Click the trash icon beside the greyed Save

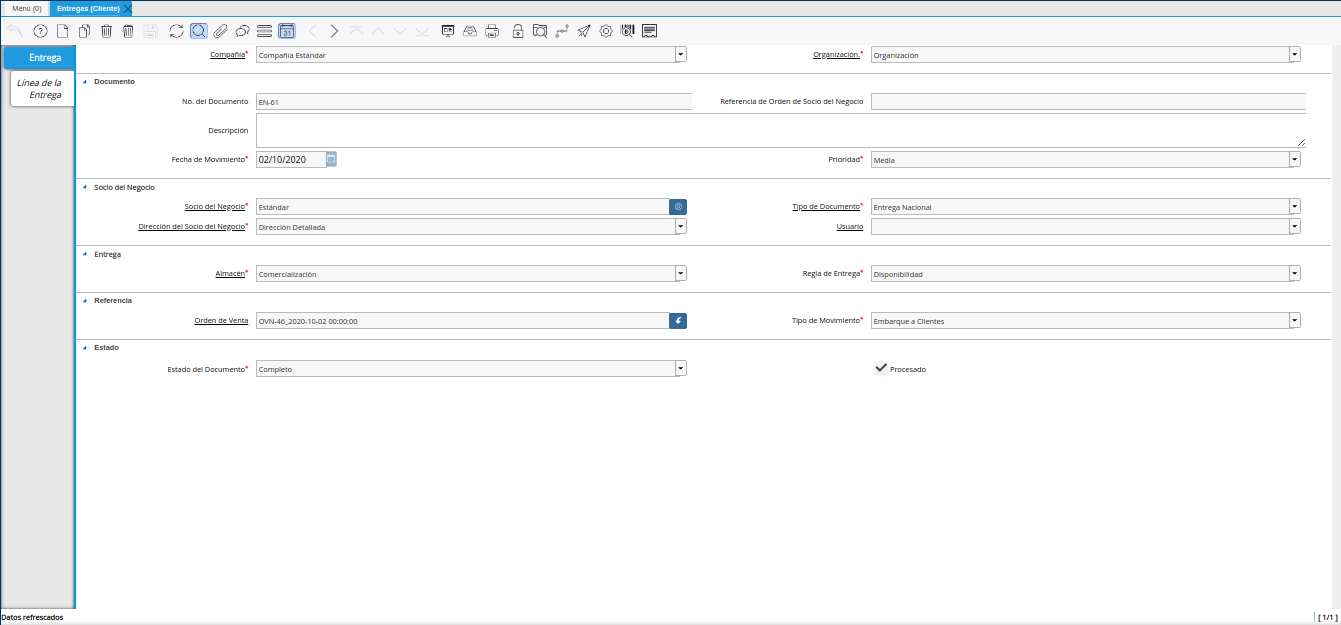point(128,31)
